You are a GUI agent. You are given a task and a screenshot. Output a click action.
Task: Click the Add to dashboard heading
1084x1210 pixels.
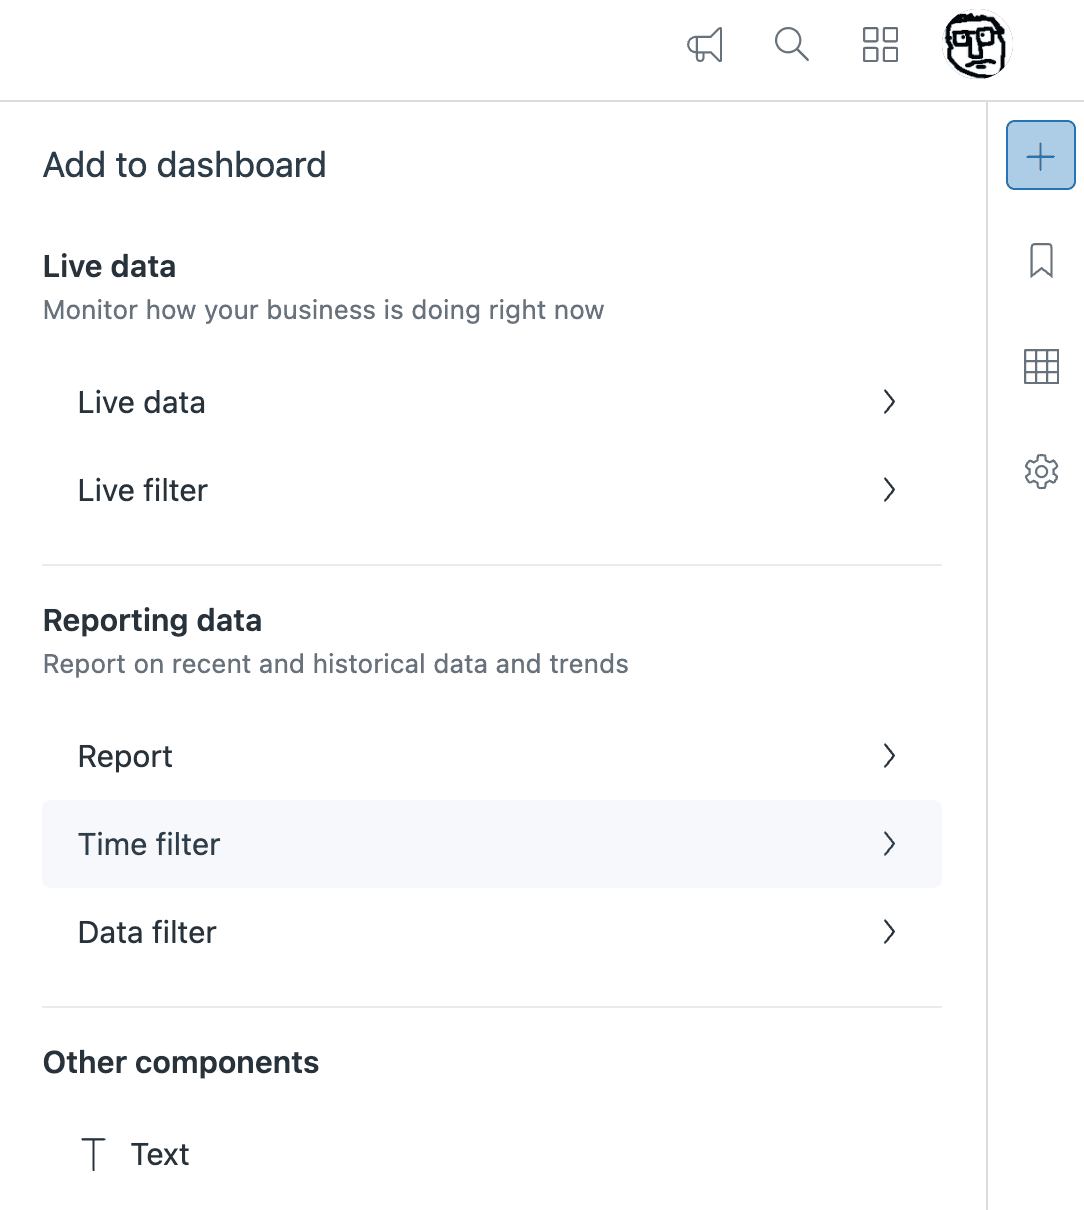click(184, 165)
